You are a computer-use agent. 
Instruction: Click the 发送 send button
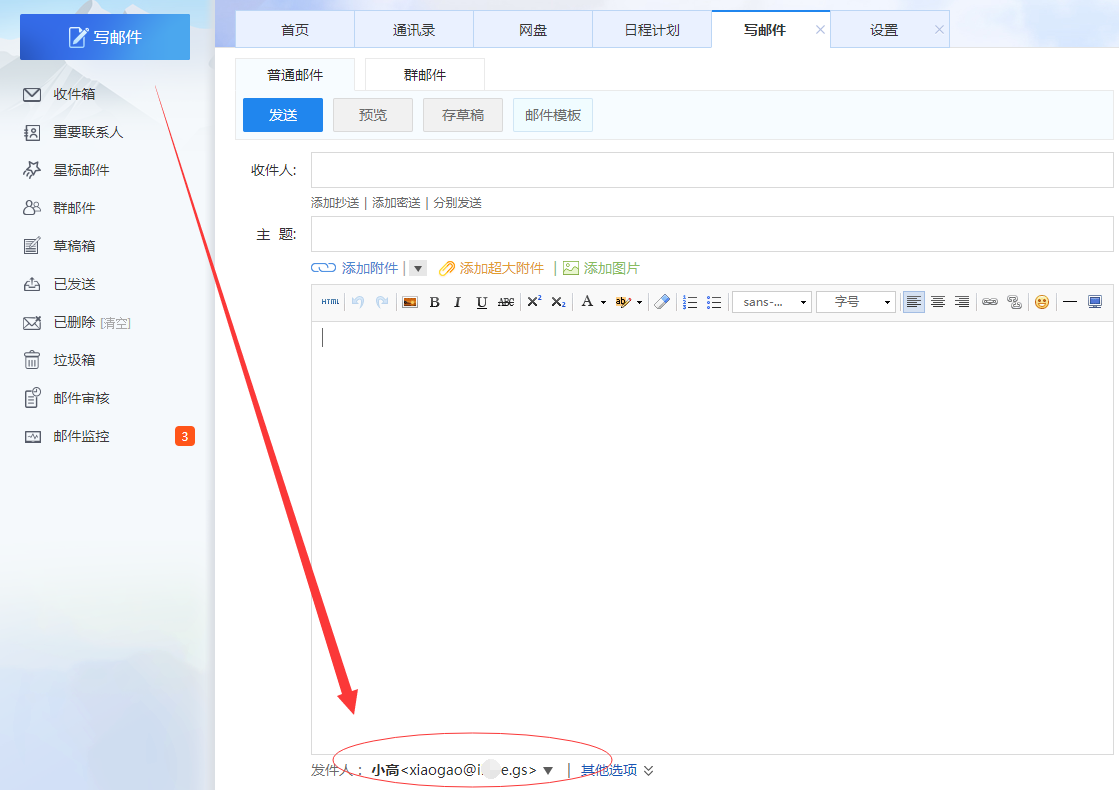(x=282, y=115)
